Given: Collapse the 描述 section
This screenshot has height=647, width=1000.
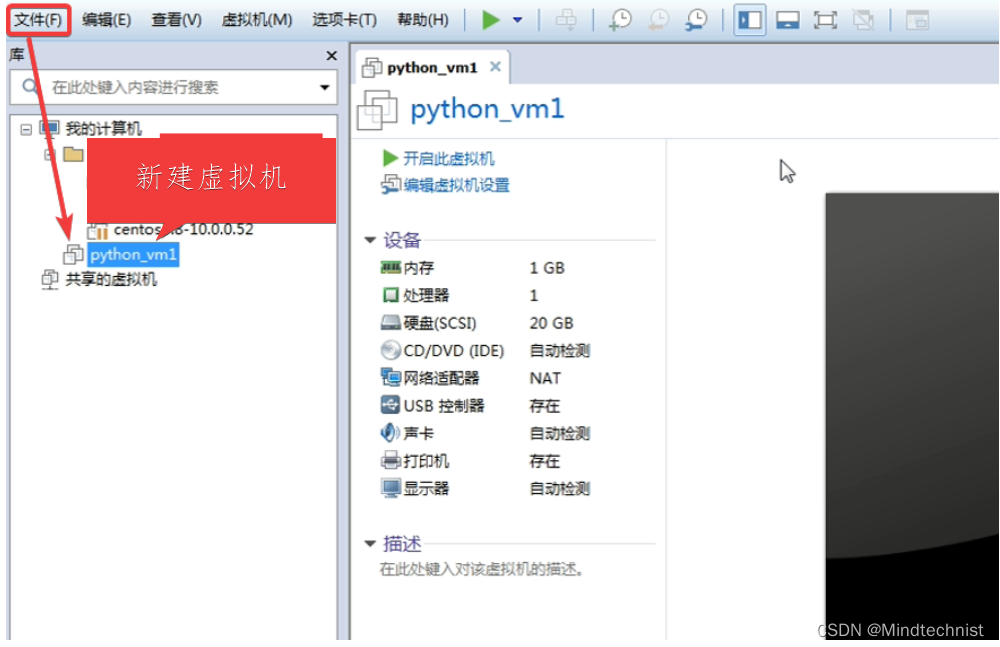Looking at the screenshot, I should 370,544.
